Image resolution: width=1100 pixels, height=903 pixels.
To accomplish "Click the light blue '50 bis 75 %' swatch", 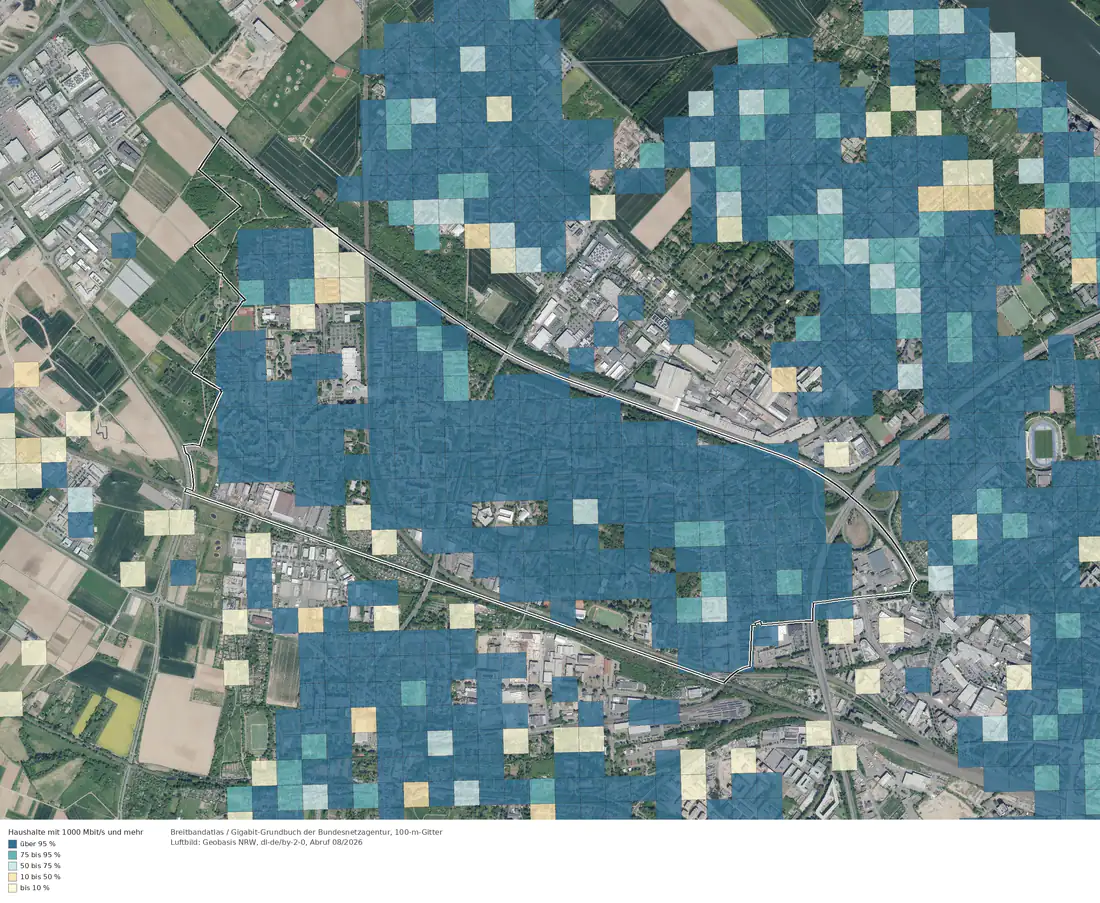I will tap(13, 866).
